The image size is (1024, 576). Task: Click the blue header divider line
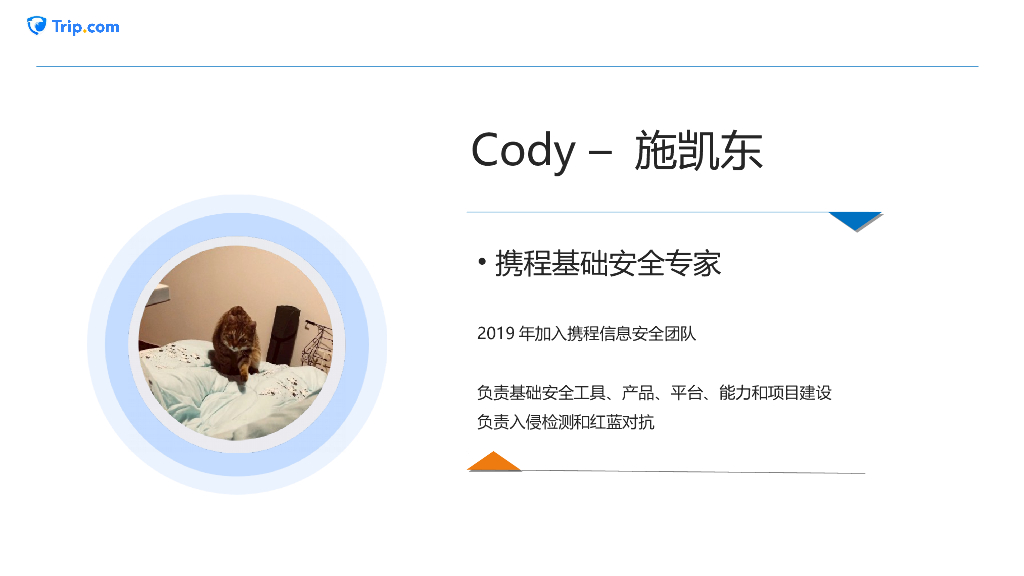(507, 66)
